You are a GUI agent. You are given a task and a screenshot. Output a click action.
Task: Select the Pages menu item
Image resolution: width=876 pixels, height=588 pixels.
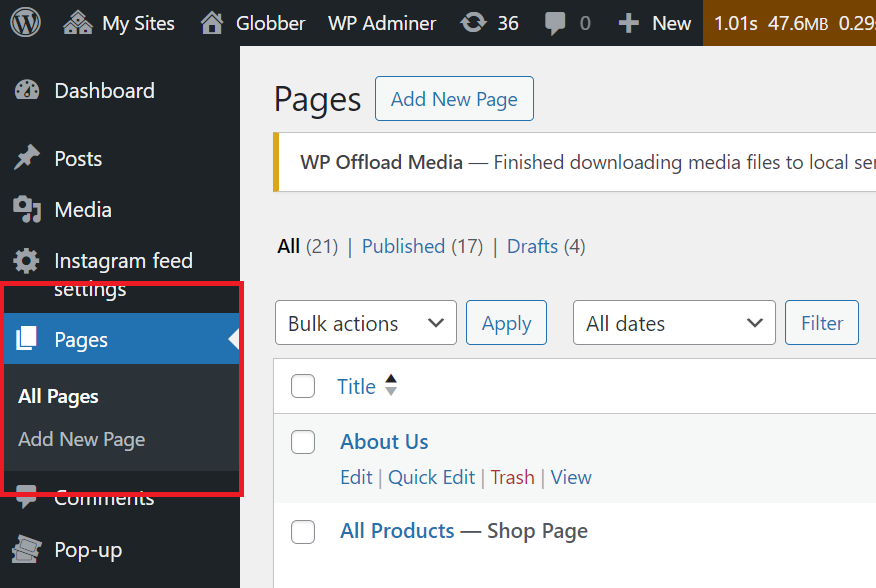click(x=81, y=339)
